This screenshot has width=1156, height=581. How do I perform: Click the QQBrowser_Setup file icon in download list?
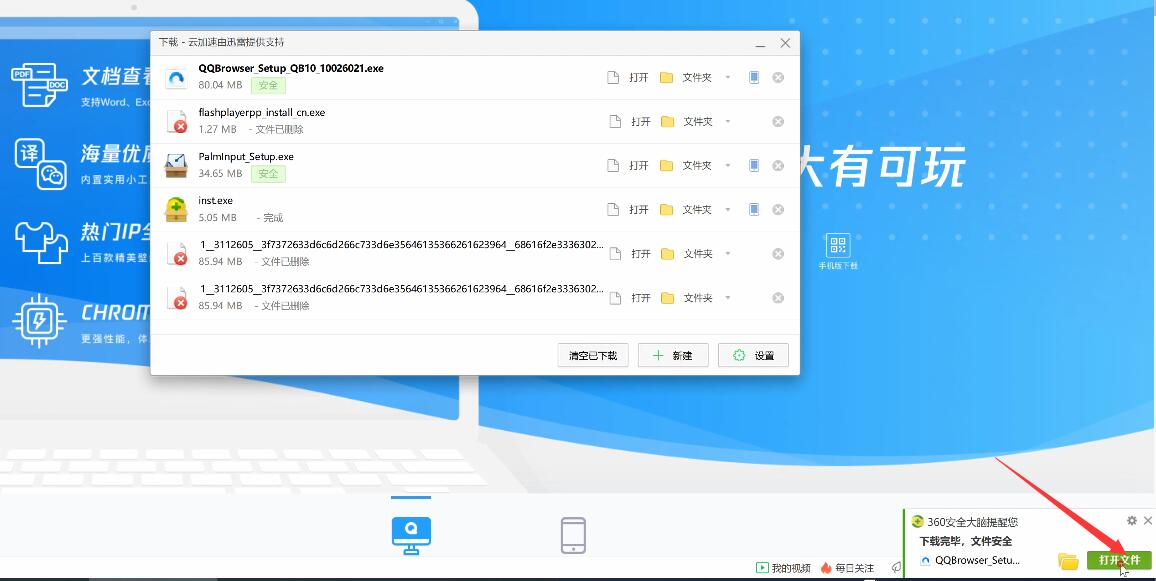pos(176,78)
